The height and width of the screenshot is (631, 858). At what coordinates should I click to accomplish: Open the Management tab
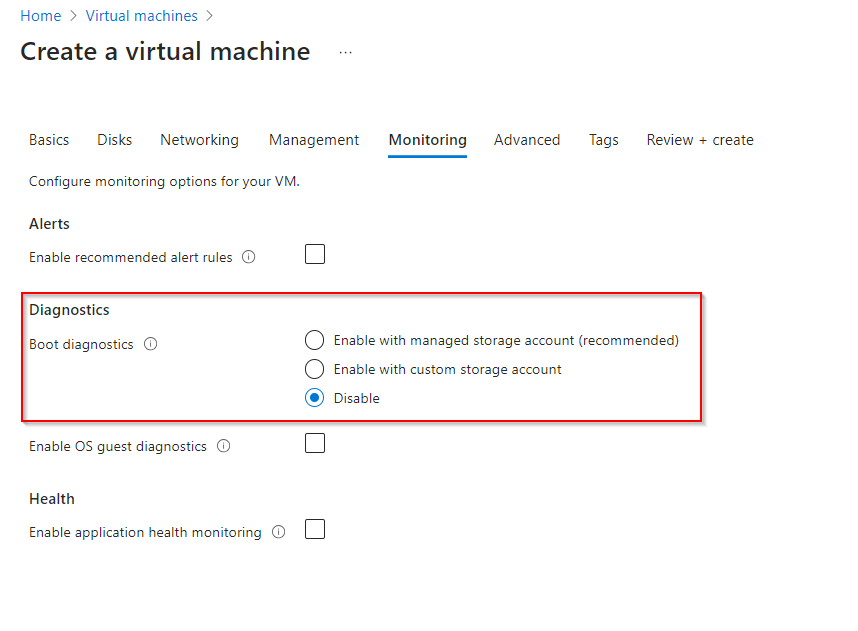coord(314,140)
